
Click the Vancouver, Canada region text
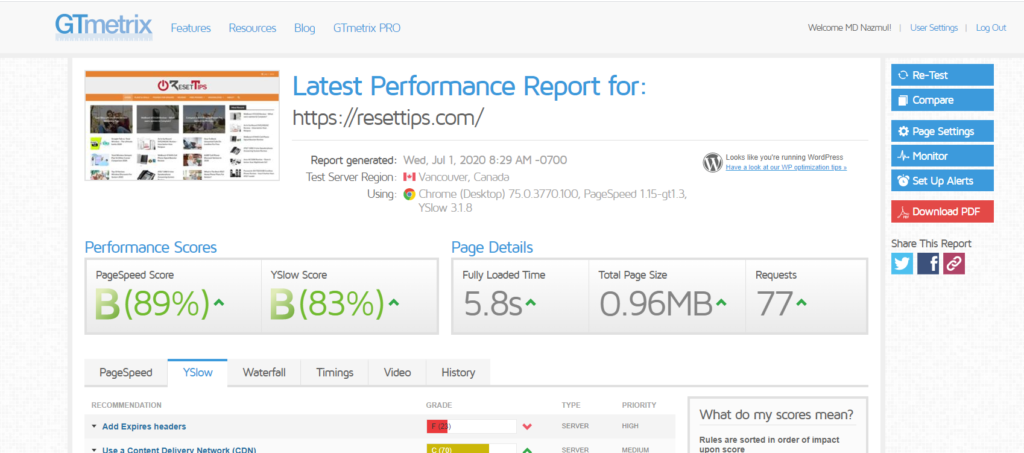pyautogui.click(x=464, y=177)
